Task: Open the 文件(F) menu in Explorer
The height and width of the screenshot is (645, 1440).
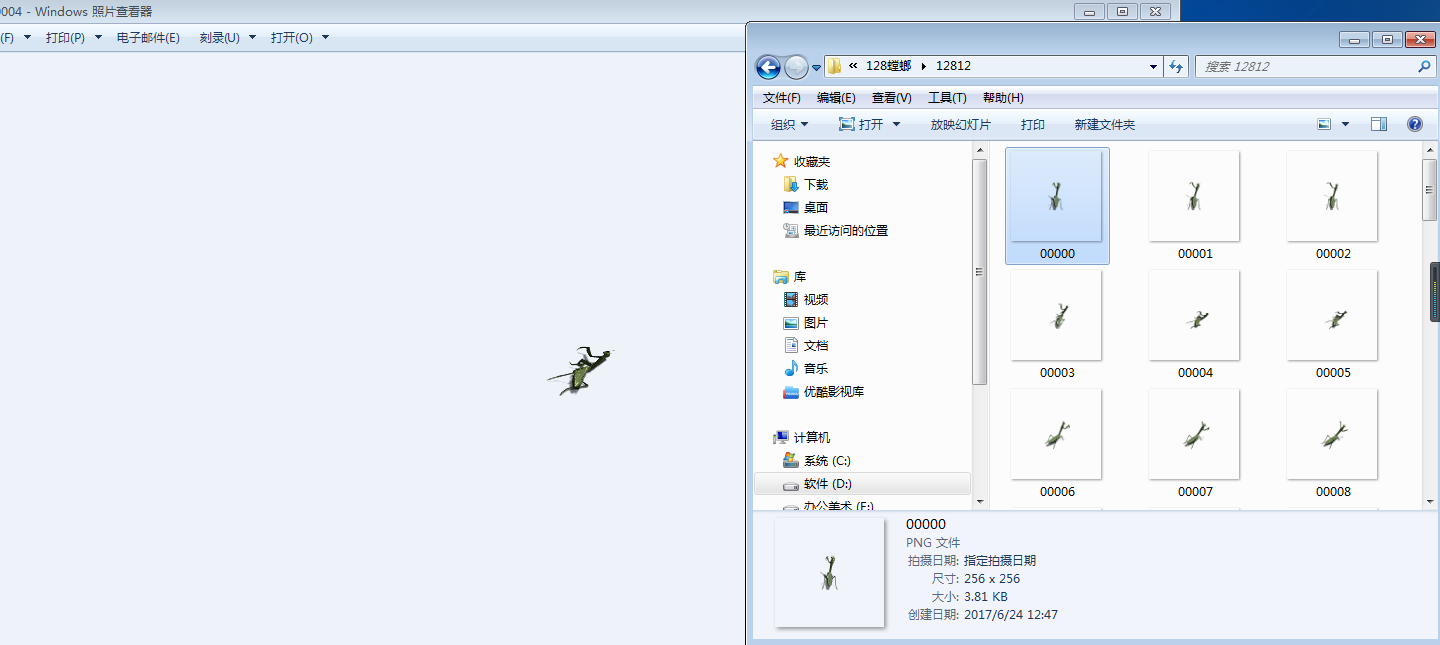Action: tap(782, 98)
